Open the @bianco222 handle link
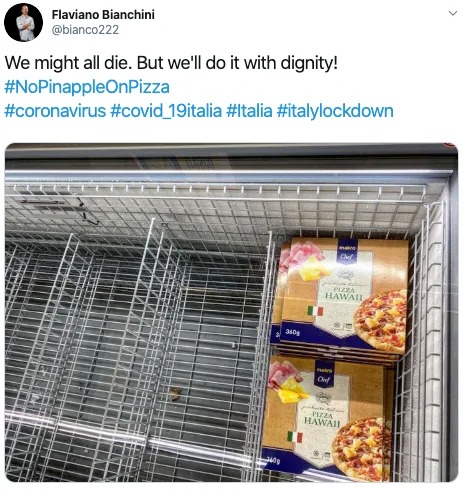 [85, 30]
